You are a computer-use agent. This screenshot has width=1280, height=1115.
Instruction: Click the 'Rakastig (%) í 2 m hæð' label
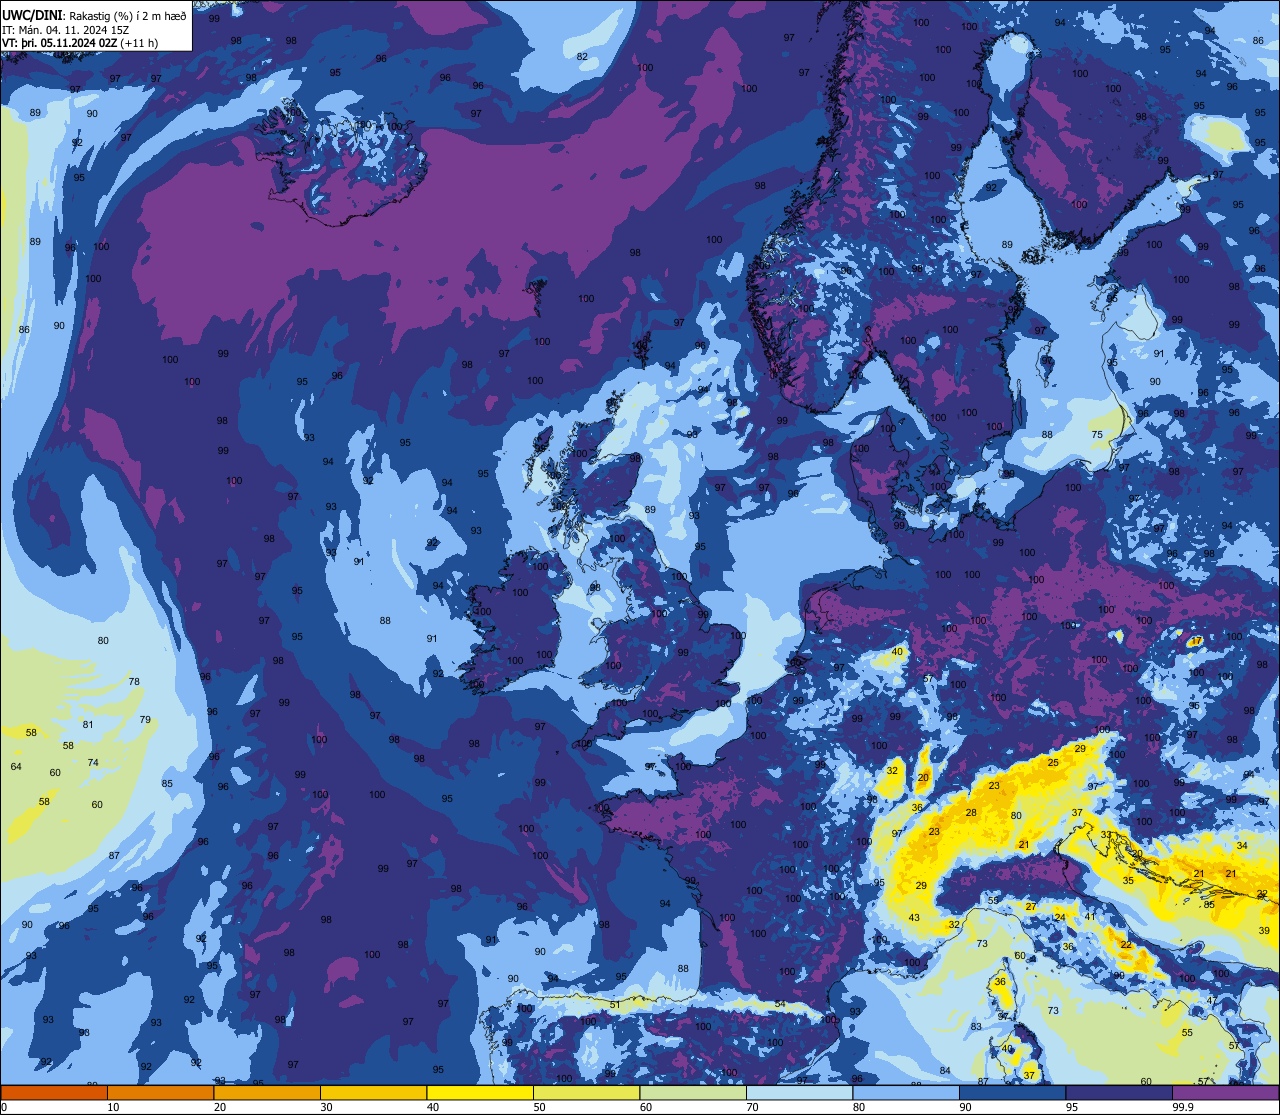pos(128,15)
